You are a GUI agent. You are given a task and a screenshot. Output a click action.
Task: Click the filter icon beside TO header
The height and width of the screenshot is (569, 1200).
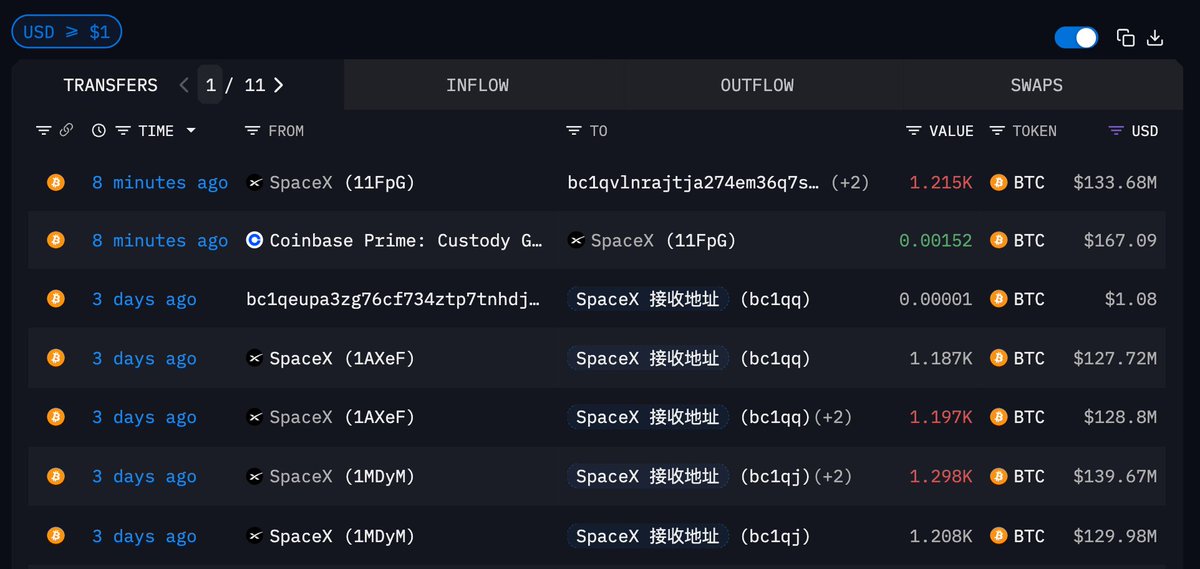click(x=573, y=131)
